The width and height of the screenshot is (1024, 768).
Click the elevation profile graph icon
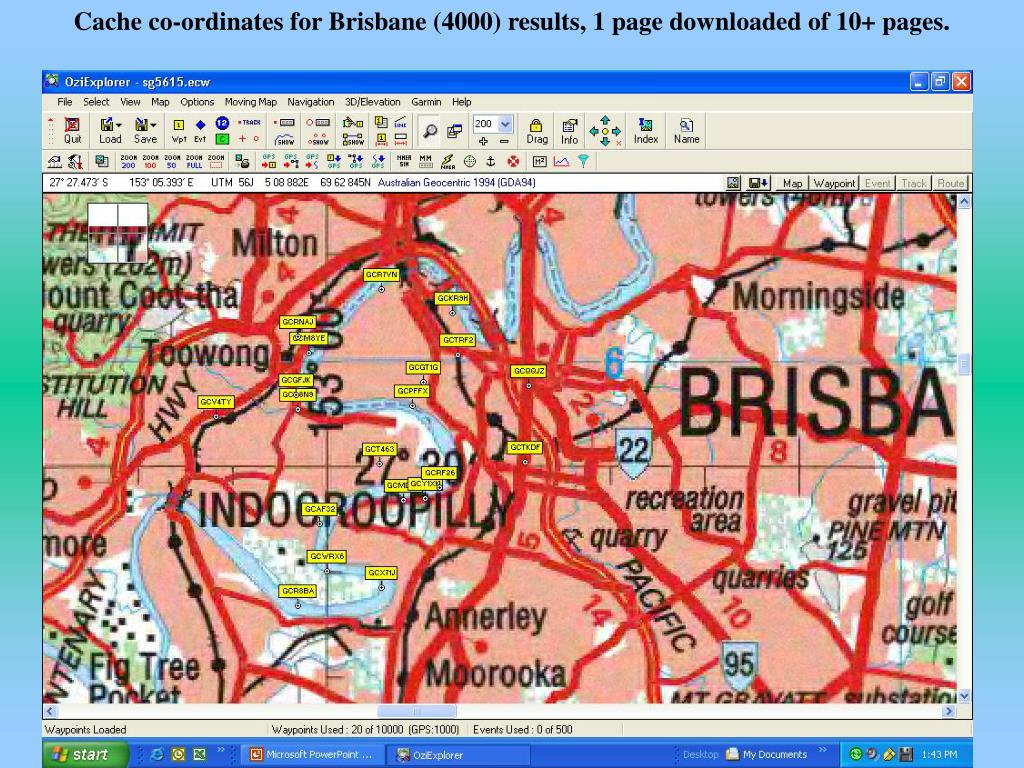tap(561, 161)
